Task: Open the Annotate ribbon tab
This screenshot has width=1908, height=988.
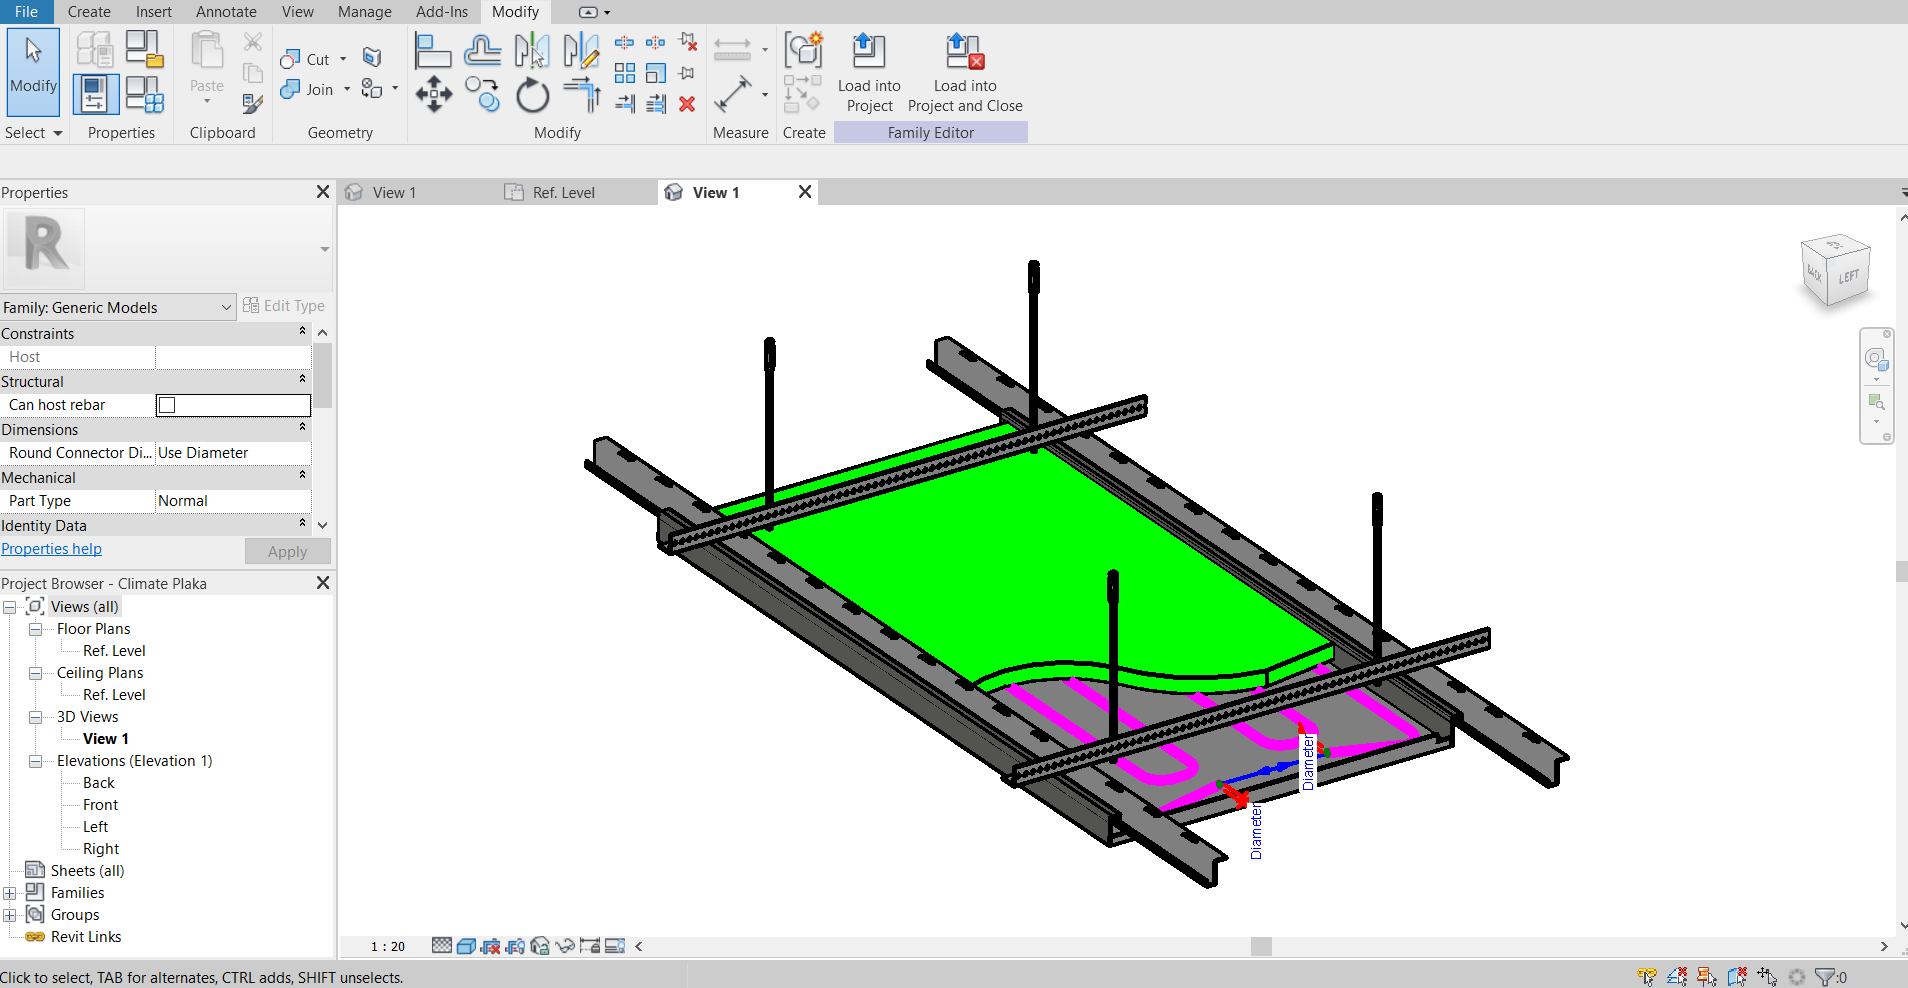Action: point(226,12)
